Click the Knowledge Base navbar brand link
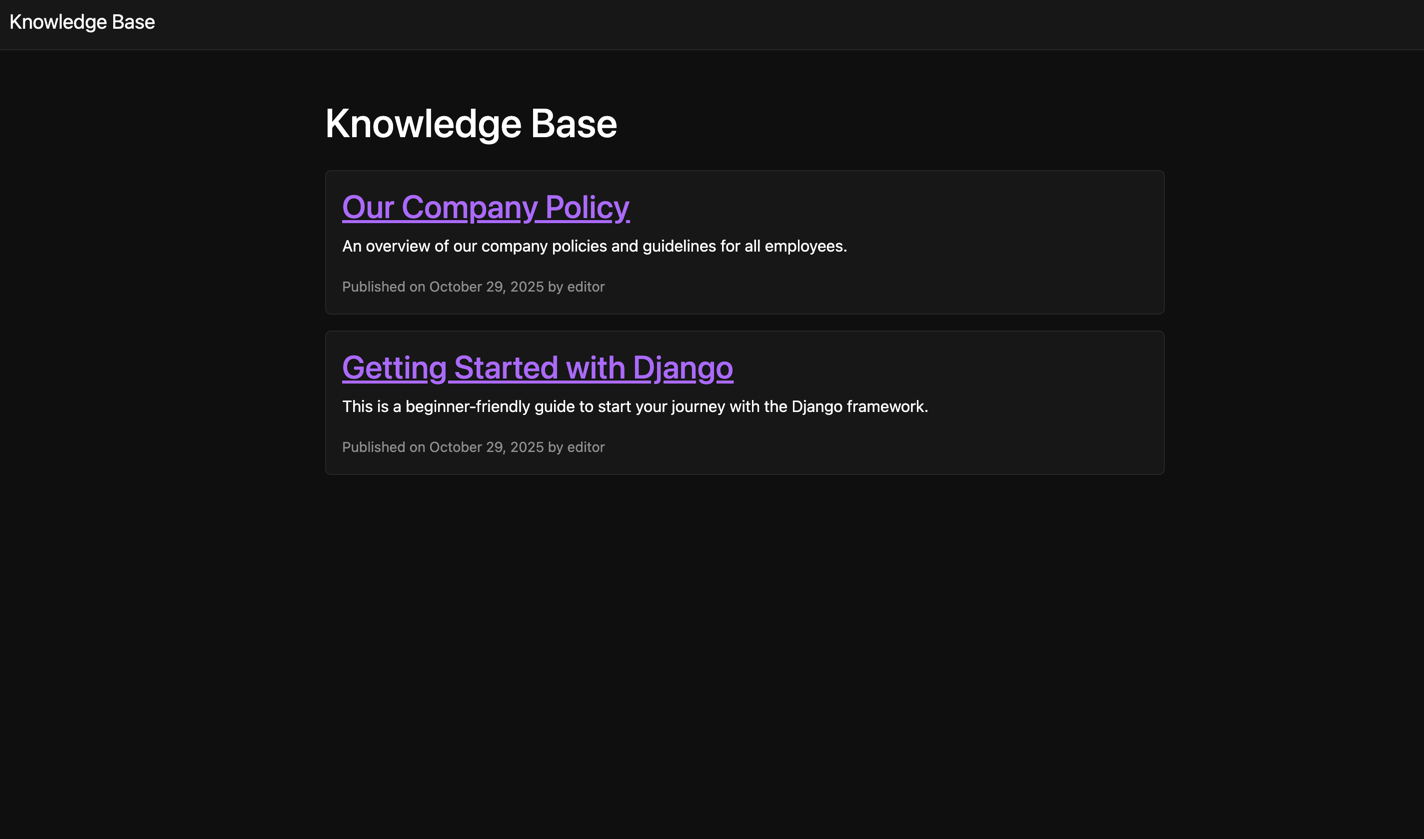 pos(82,22)
